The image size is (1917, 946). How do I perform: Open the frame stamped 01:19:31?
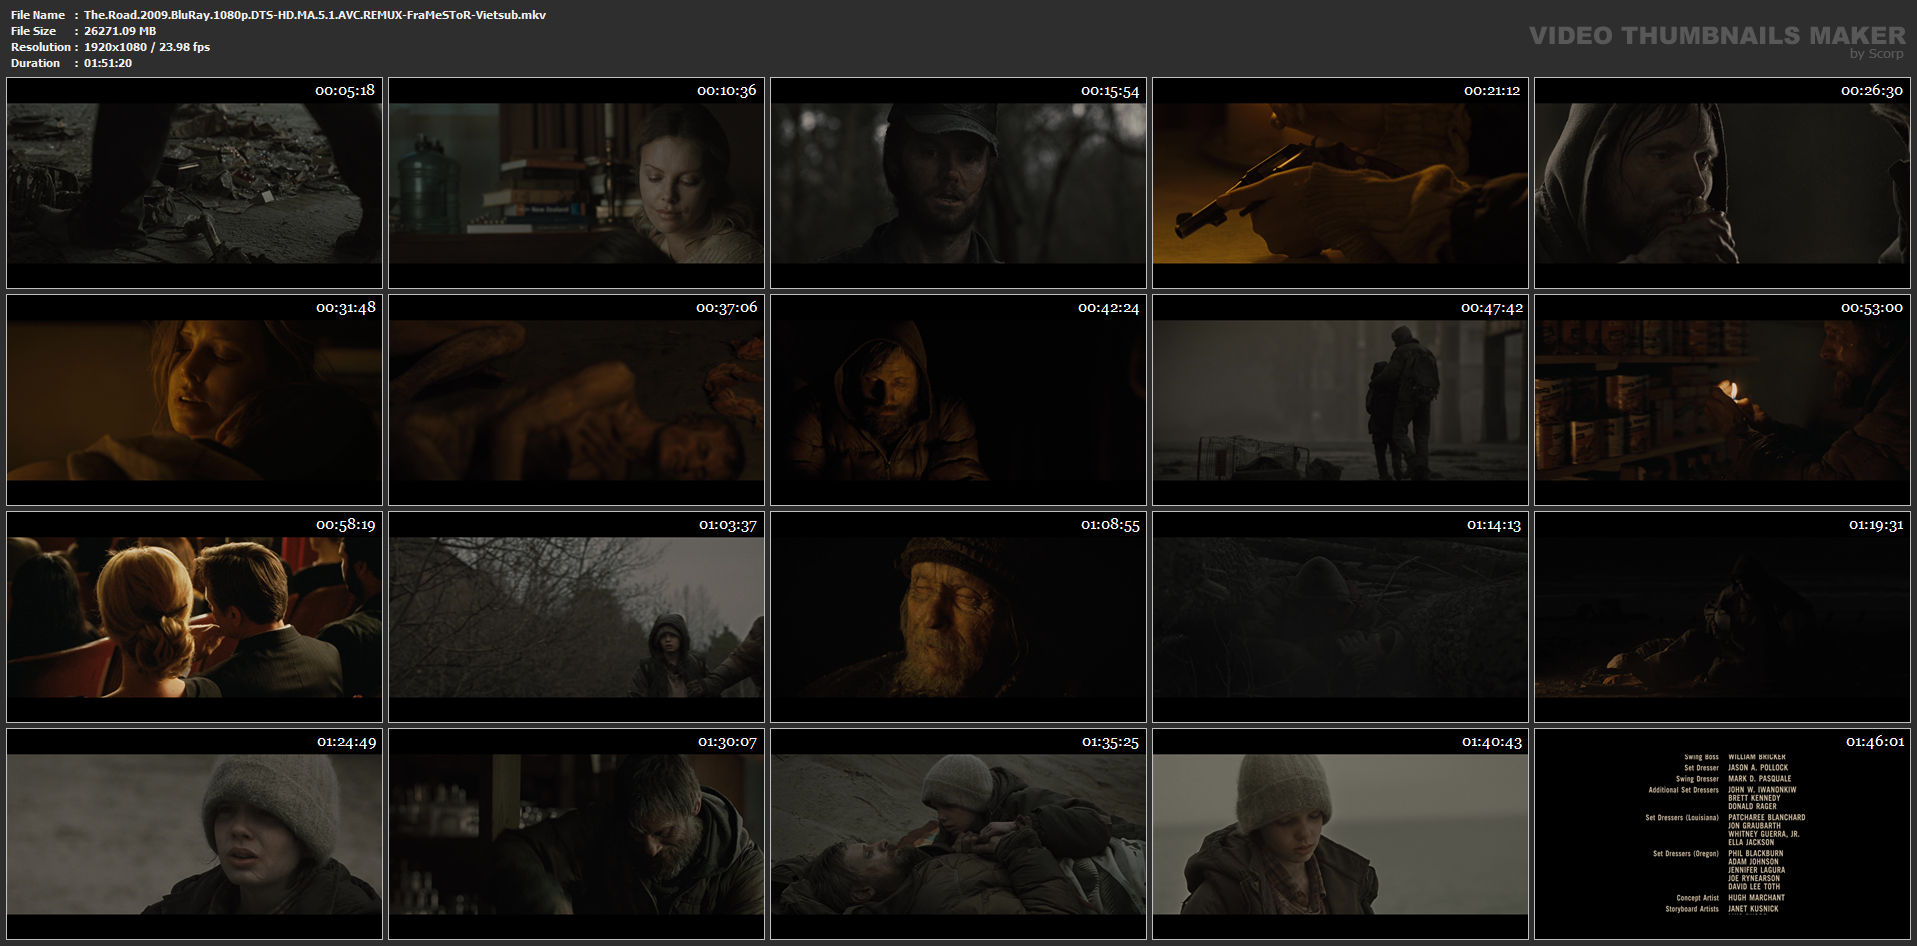(x=1722, y=617)
